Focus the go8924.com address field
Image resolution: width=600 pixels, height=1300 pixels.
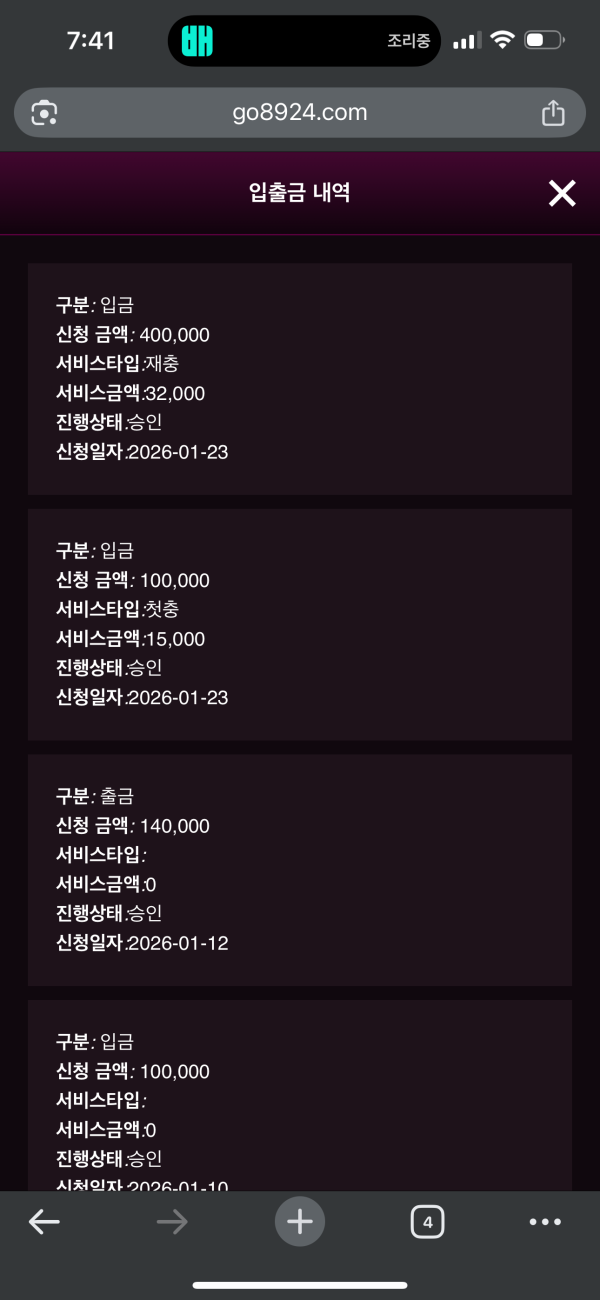tap(298, 113)
